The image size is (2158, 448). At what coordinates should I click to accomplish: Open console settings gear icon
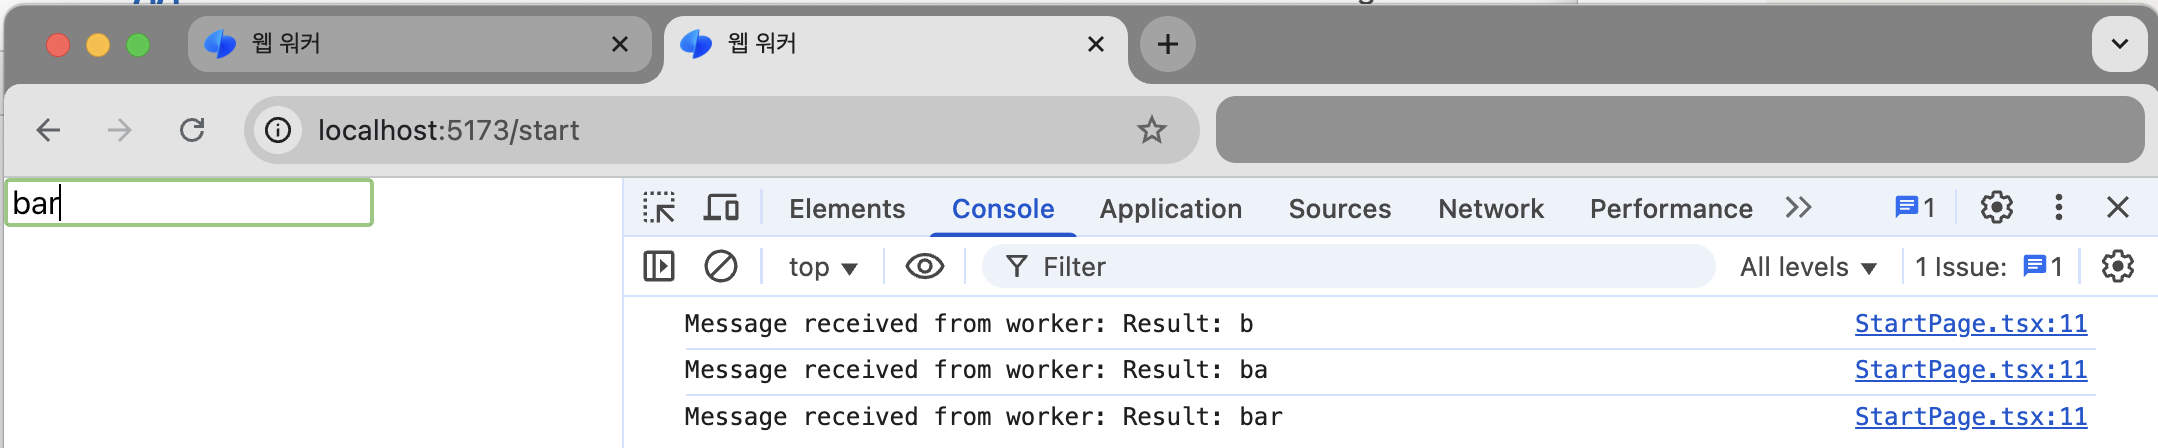click(2117, 267)
